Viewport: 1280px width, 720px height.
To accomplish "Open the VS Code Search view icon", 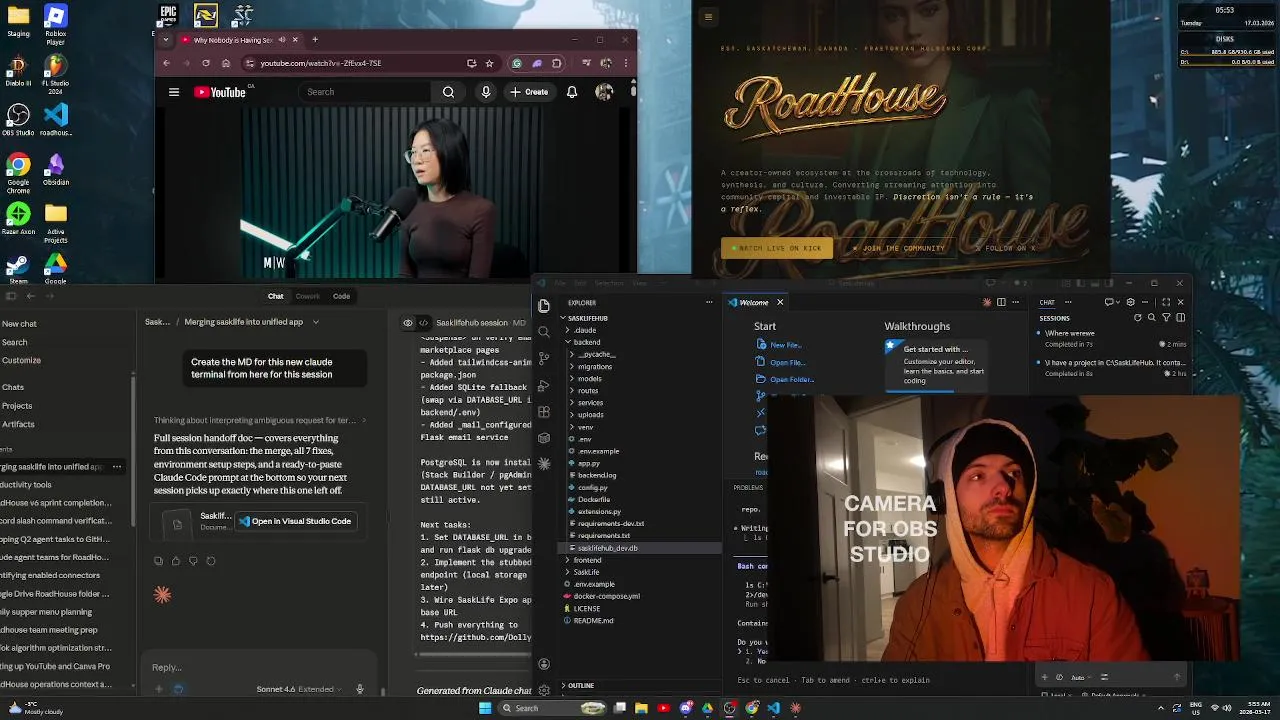I will 544,332.
